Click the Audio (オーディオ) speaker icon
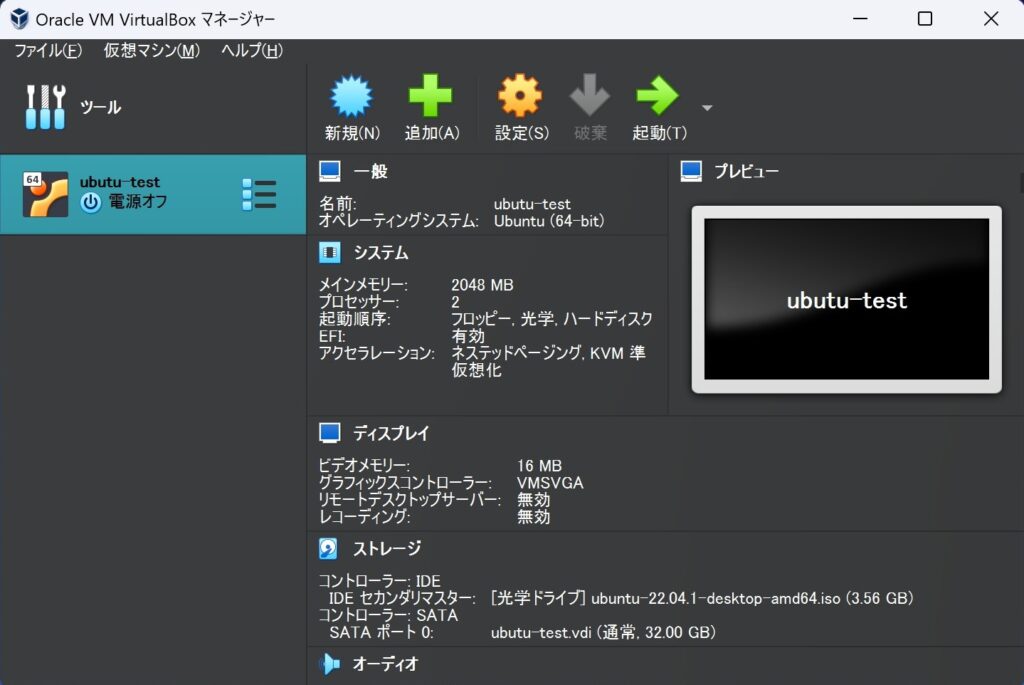Screen dimensions: 1024x685 [x=329, y=663]
